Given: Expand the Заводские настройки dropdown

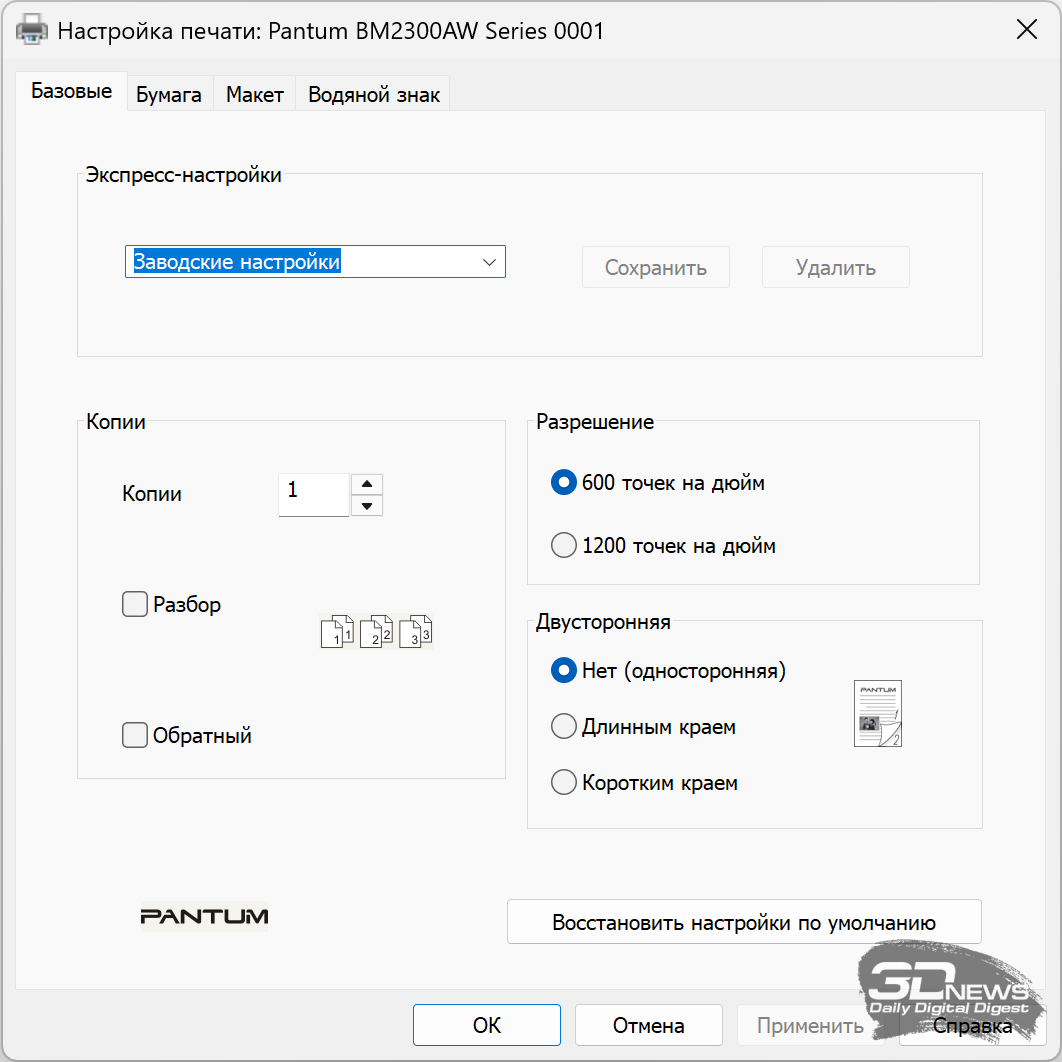Looking at the screenshot, I should click(x=489, y=262).
